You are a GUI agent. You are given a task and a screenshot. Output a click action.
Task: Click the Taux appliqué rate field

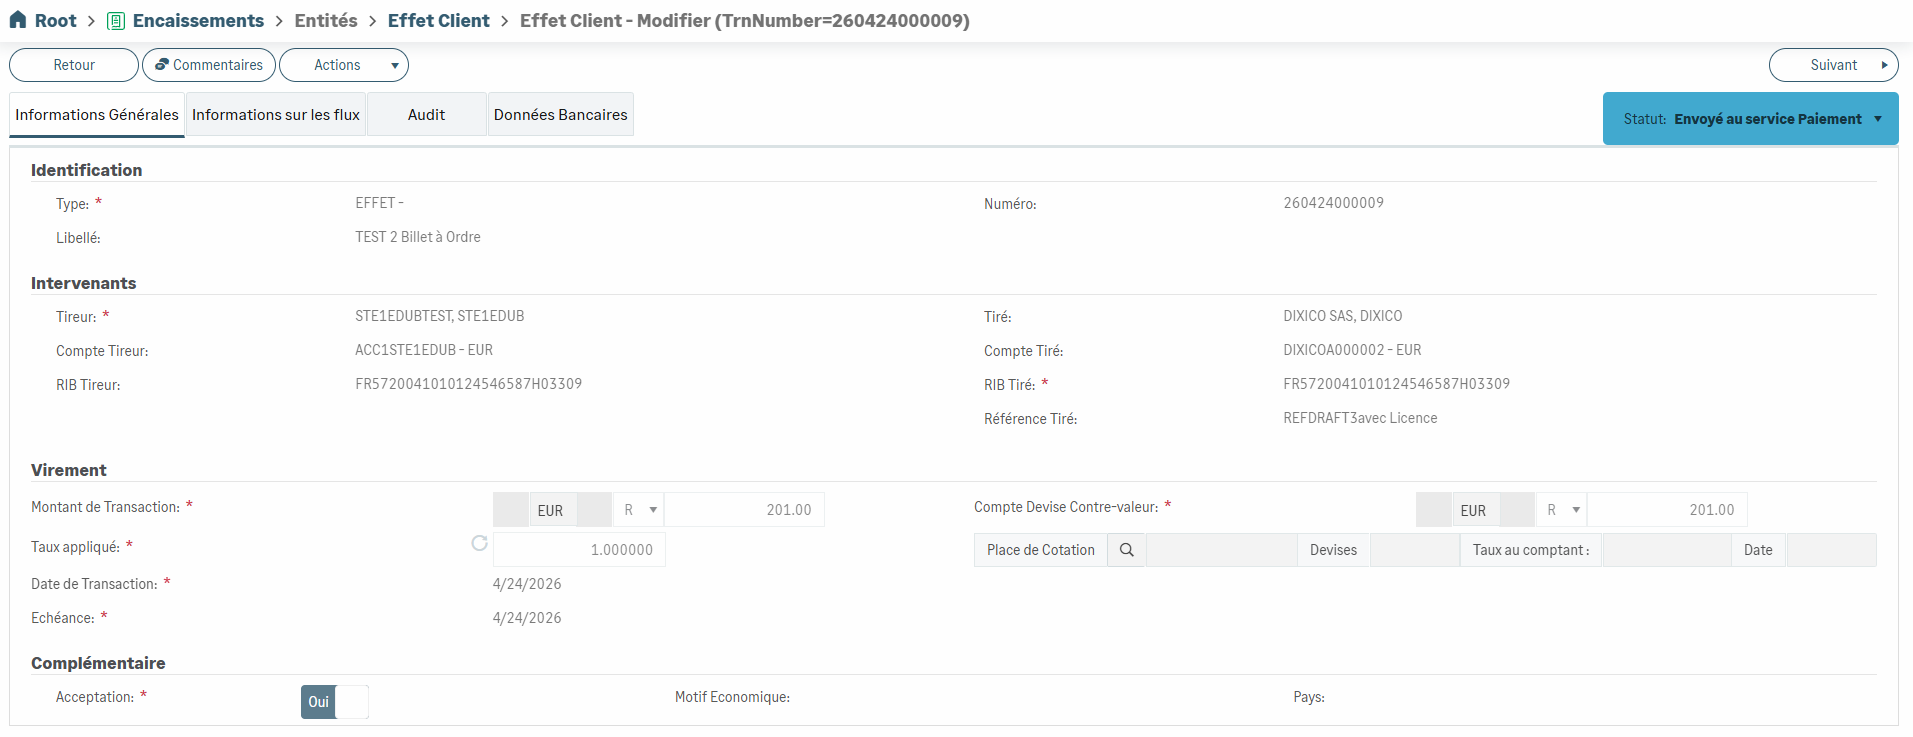579,550
